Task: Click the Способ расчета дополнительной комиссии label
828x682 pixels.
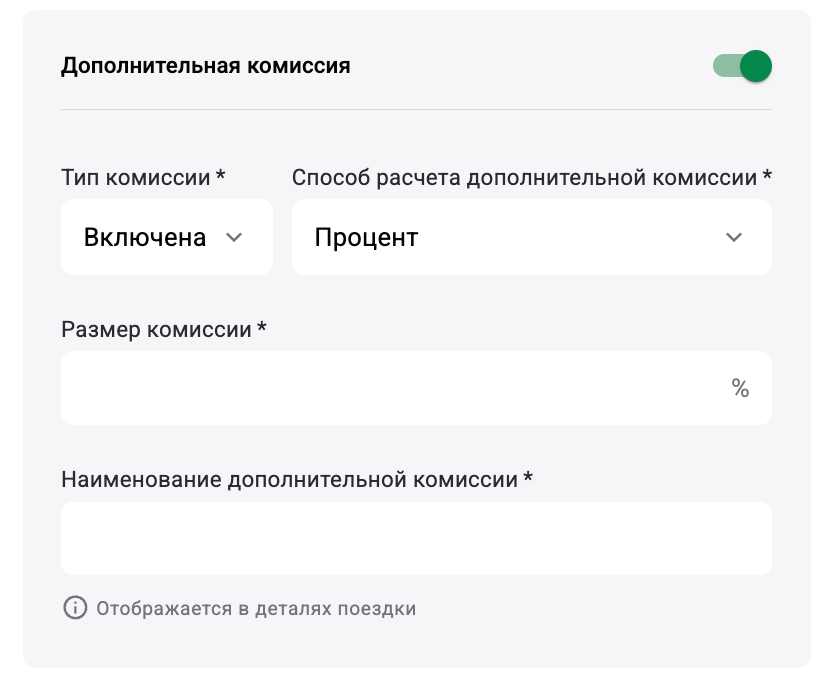Action: [524, 178]
